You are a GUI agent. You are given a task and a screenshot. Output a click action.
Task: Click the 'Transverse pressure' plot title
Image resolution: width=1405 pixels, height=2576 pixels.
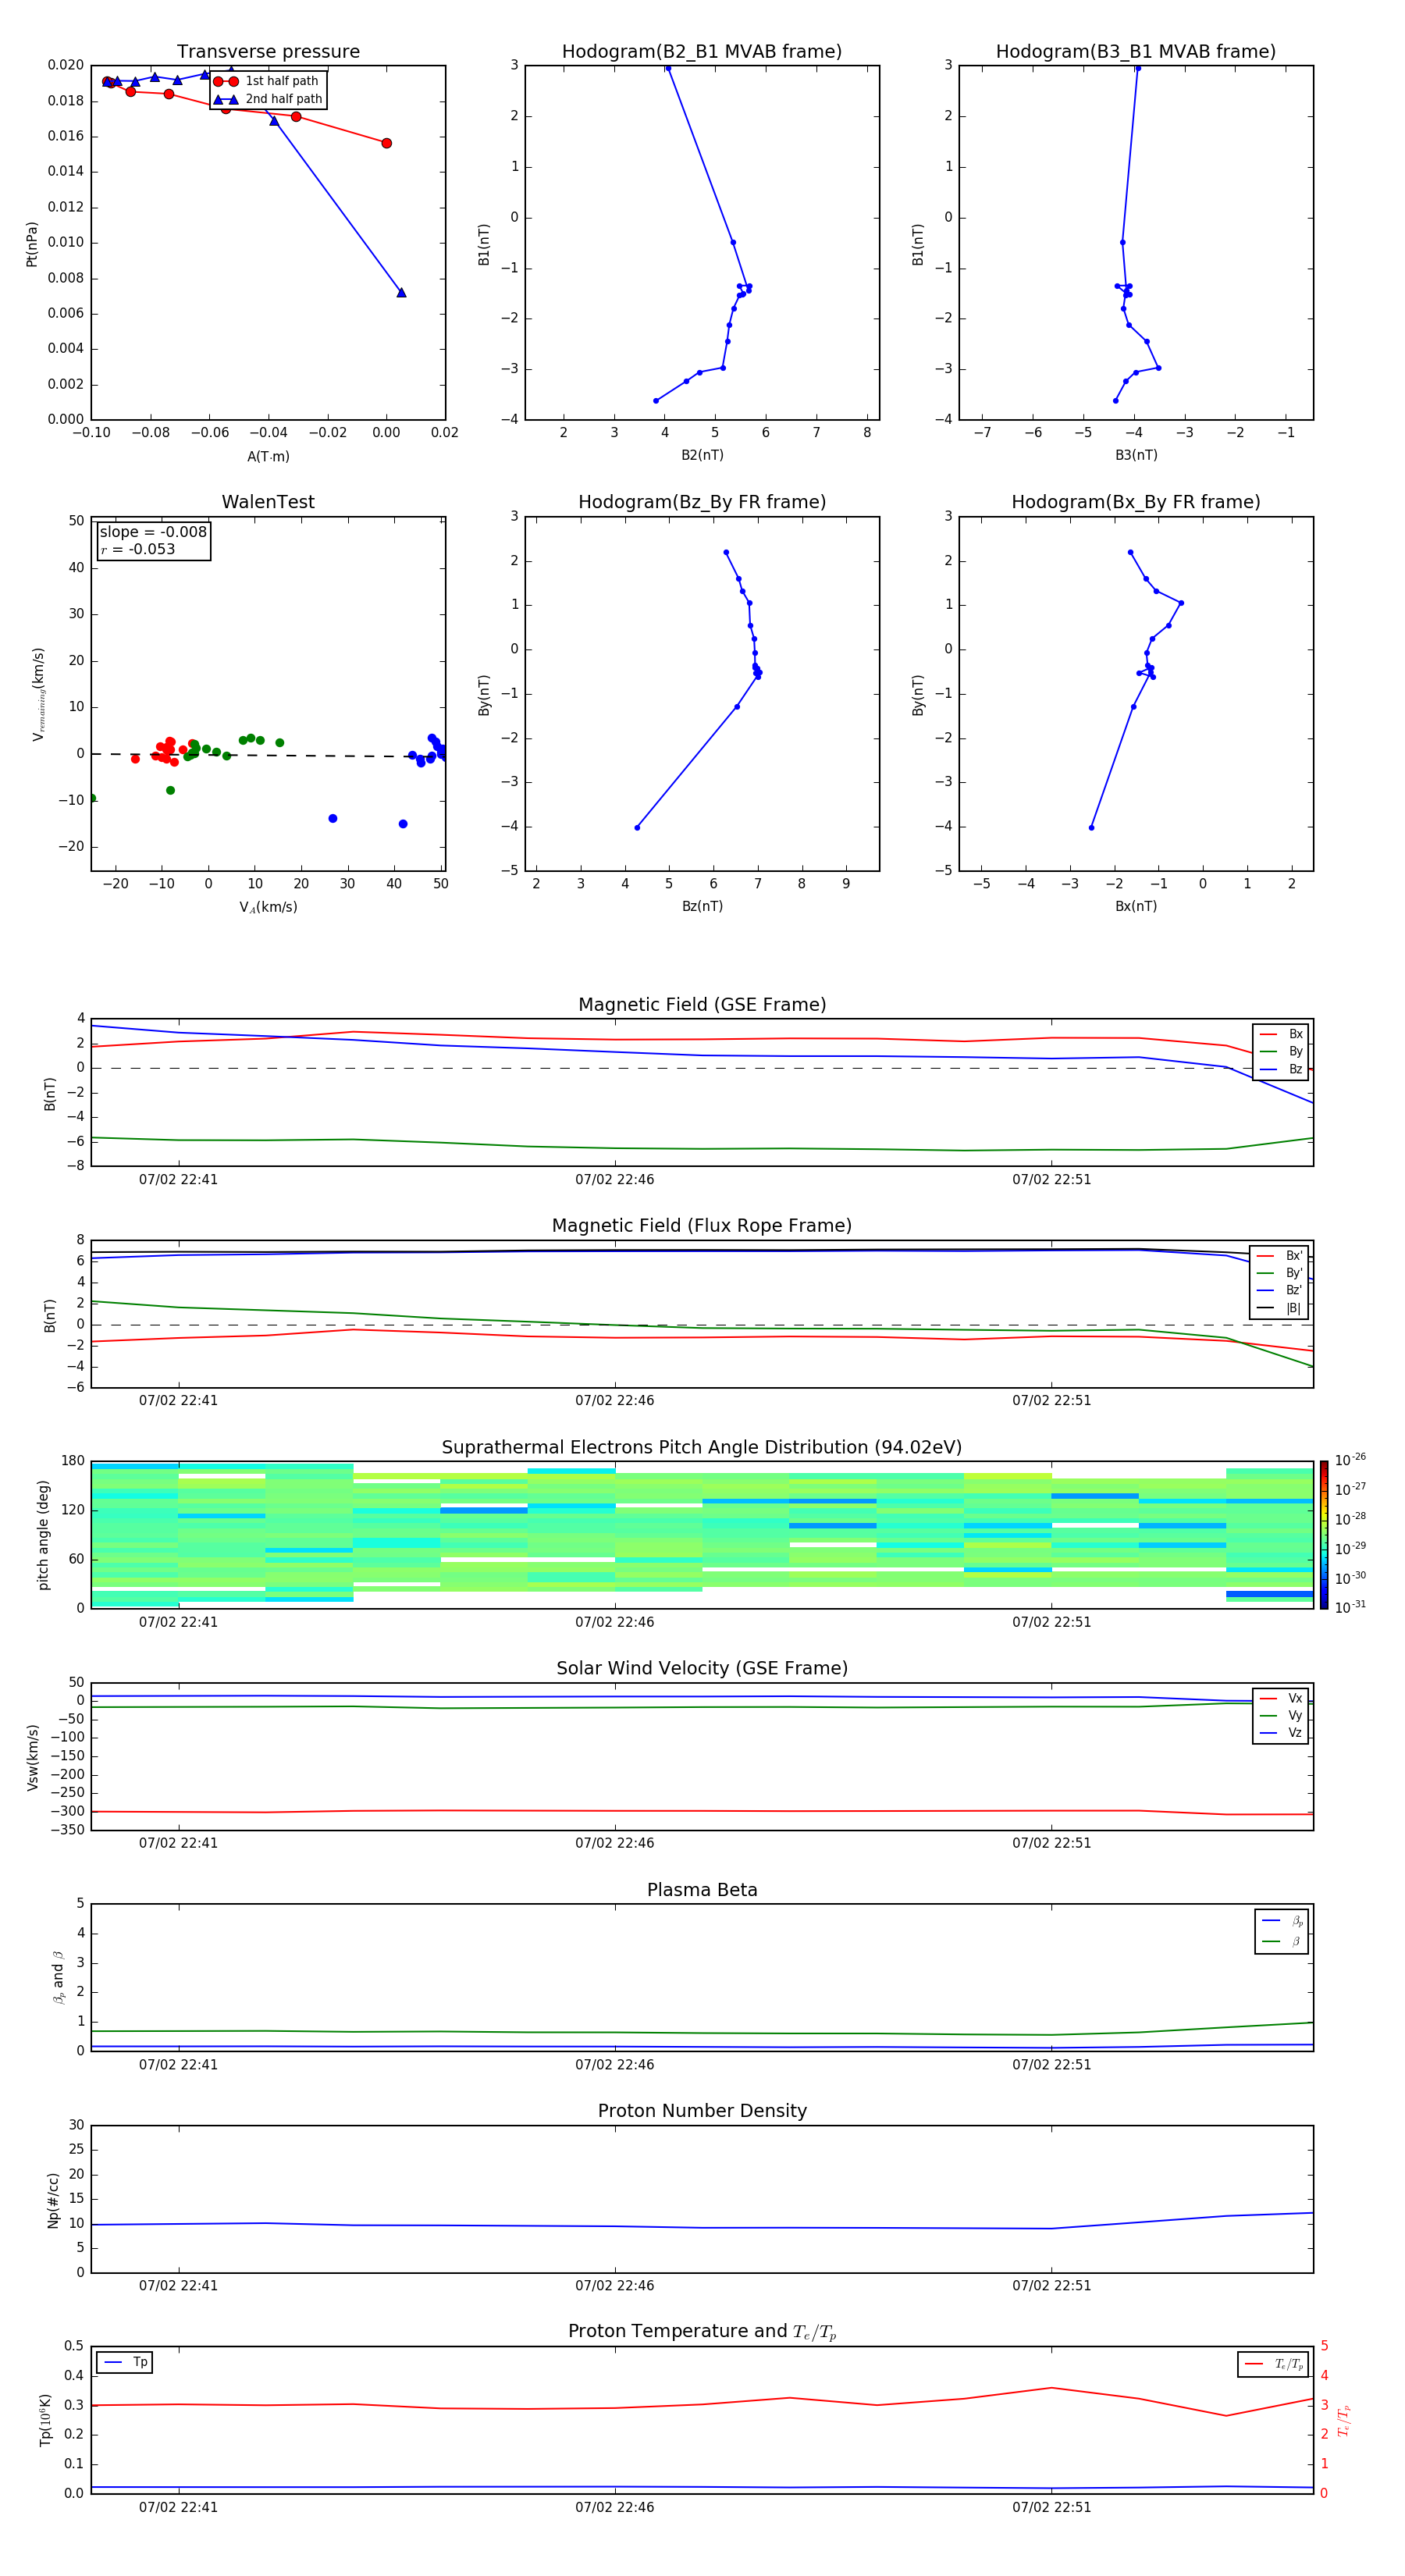[x=268, y=51]
